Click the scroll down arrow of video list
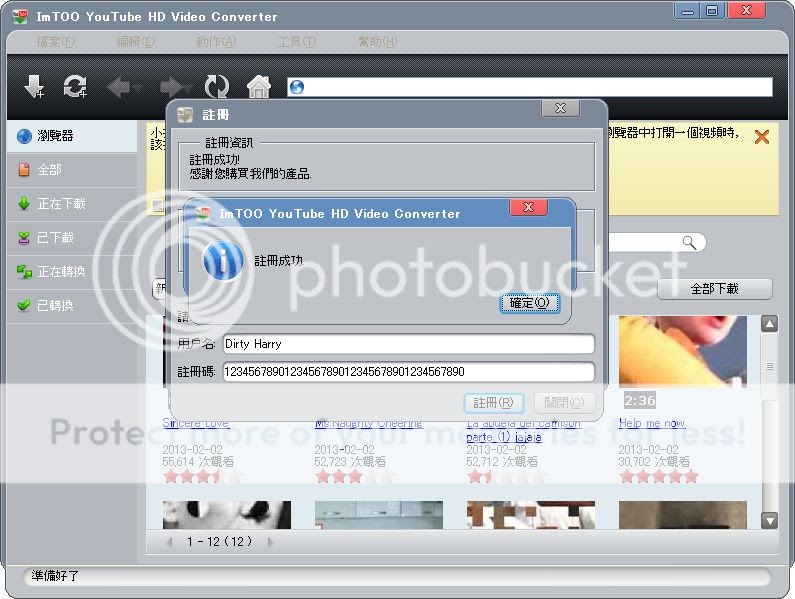 click(x=770, y=520)
